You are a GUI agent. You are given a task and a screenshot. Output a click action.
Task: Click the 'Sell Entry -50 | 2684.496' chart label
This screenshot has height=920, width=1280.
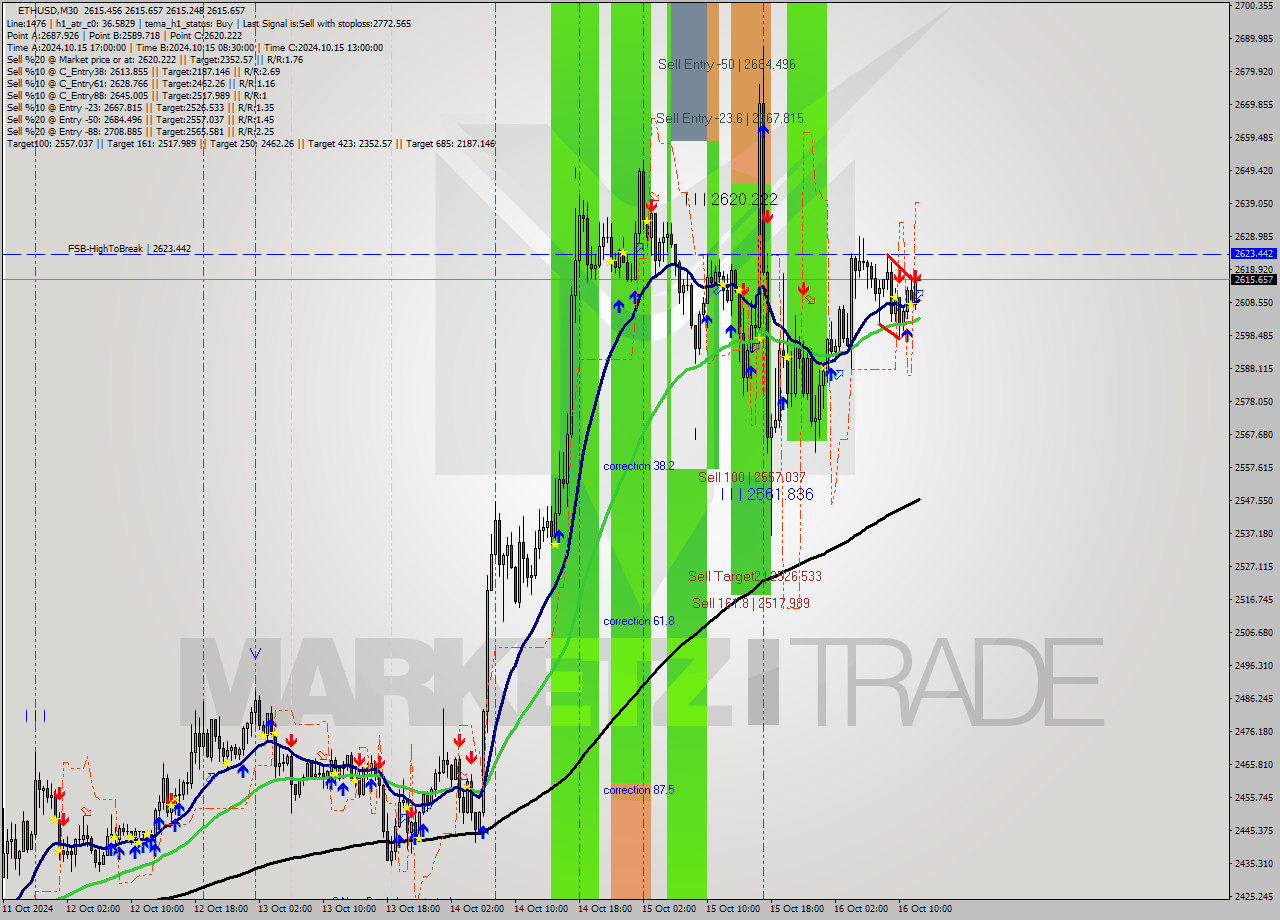coord(727,64)
